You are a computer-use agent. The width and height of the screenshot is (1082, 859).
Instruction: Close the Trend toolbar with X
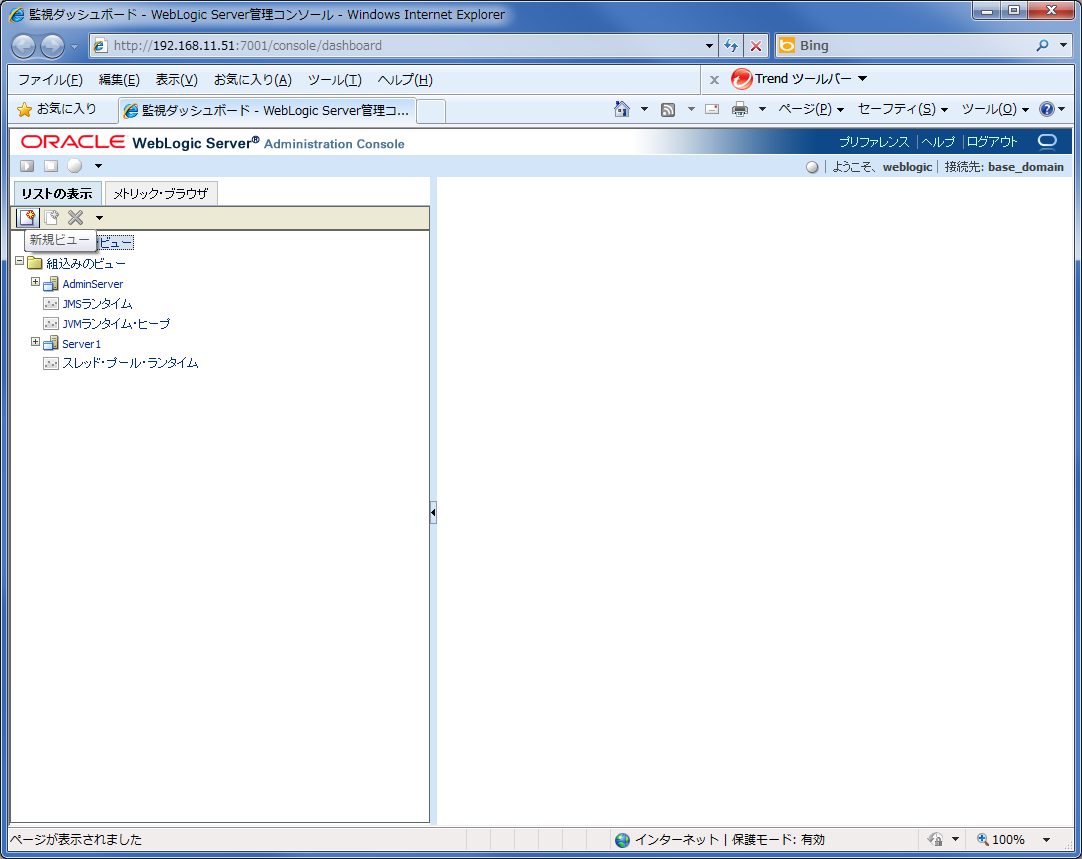point(714,80)
